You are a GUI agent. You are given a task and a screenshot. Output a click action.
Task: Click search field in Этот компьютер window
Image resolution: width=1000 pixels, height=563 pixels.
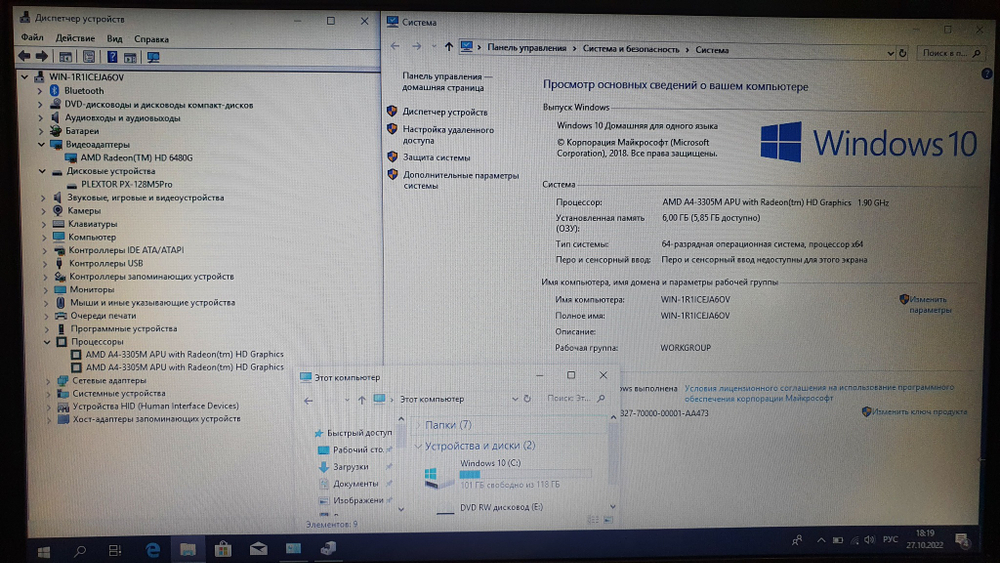click(x=575, y=398)
